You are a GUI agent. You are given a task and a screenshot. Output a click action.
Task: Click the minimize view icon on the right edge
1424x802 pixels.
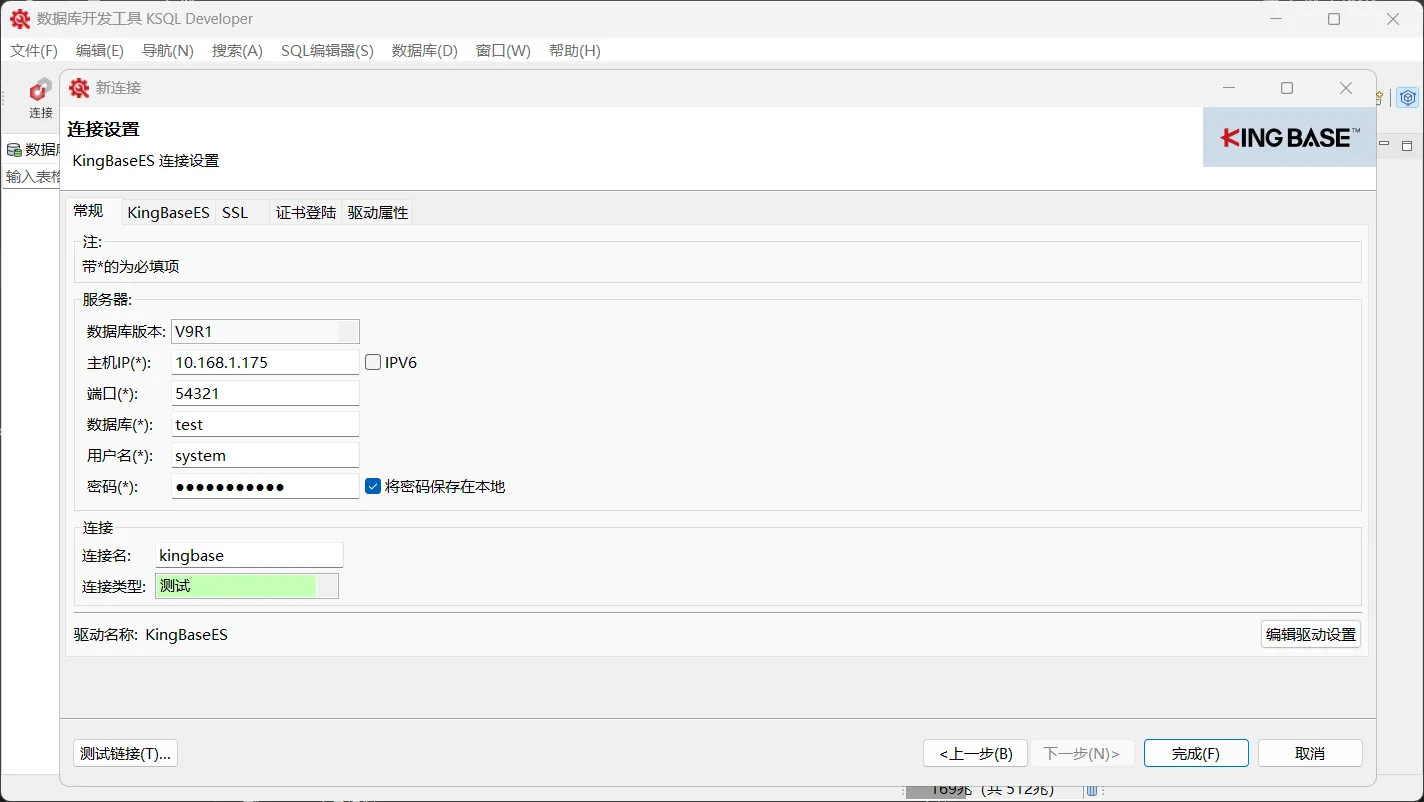tap(1383, 144)
